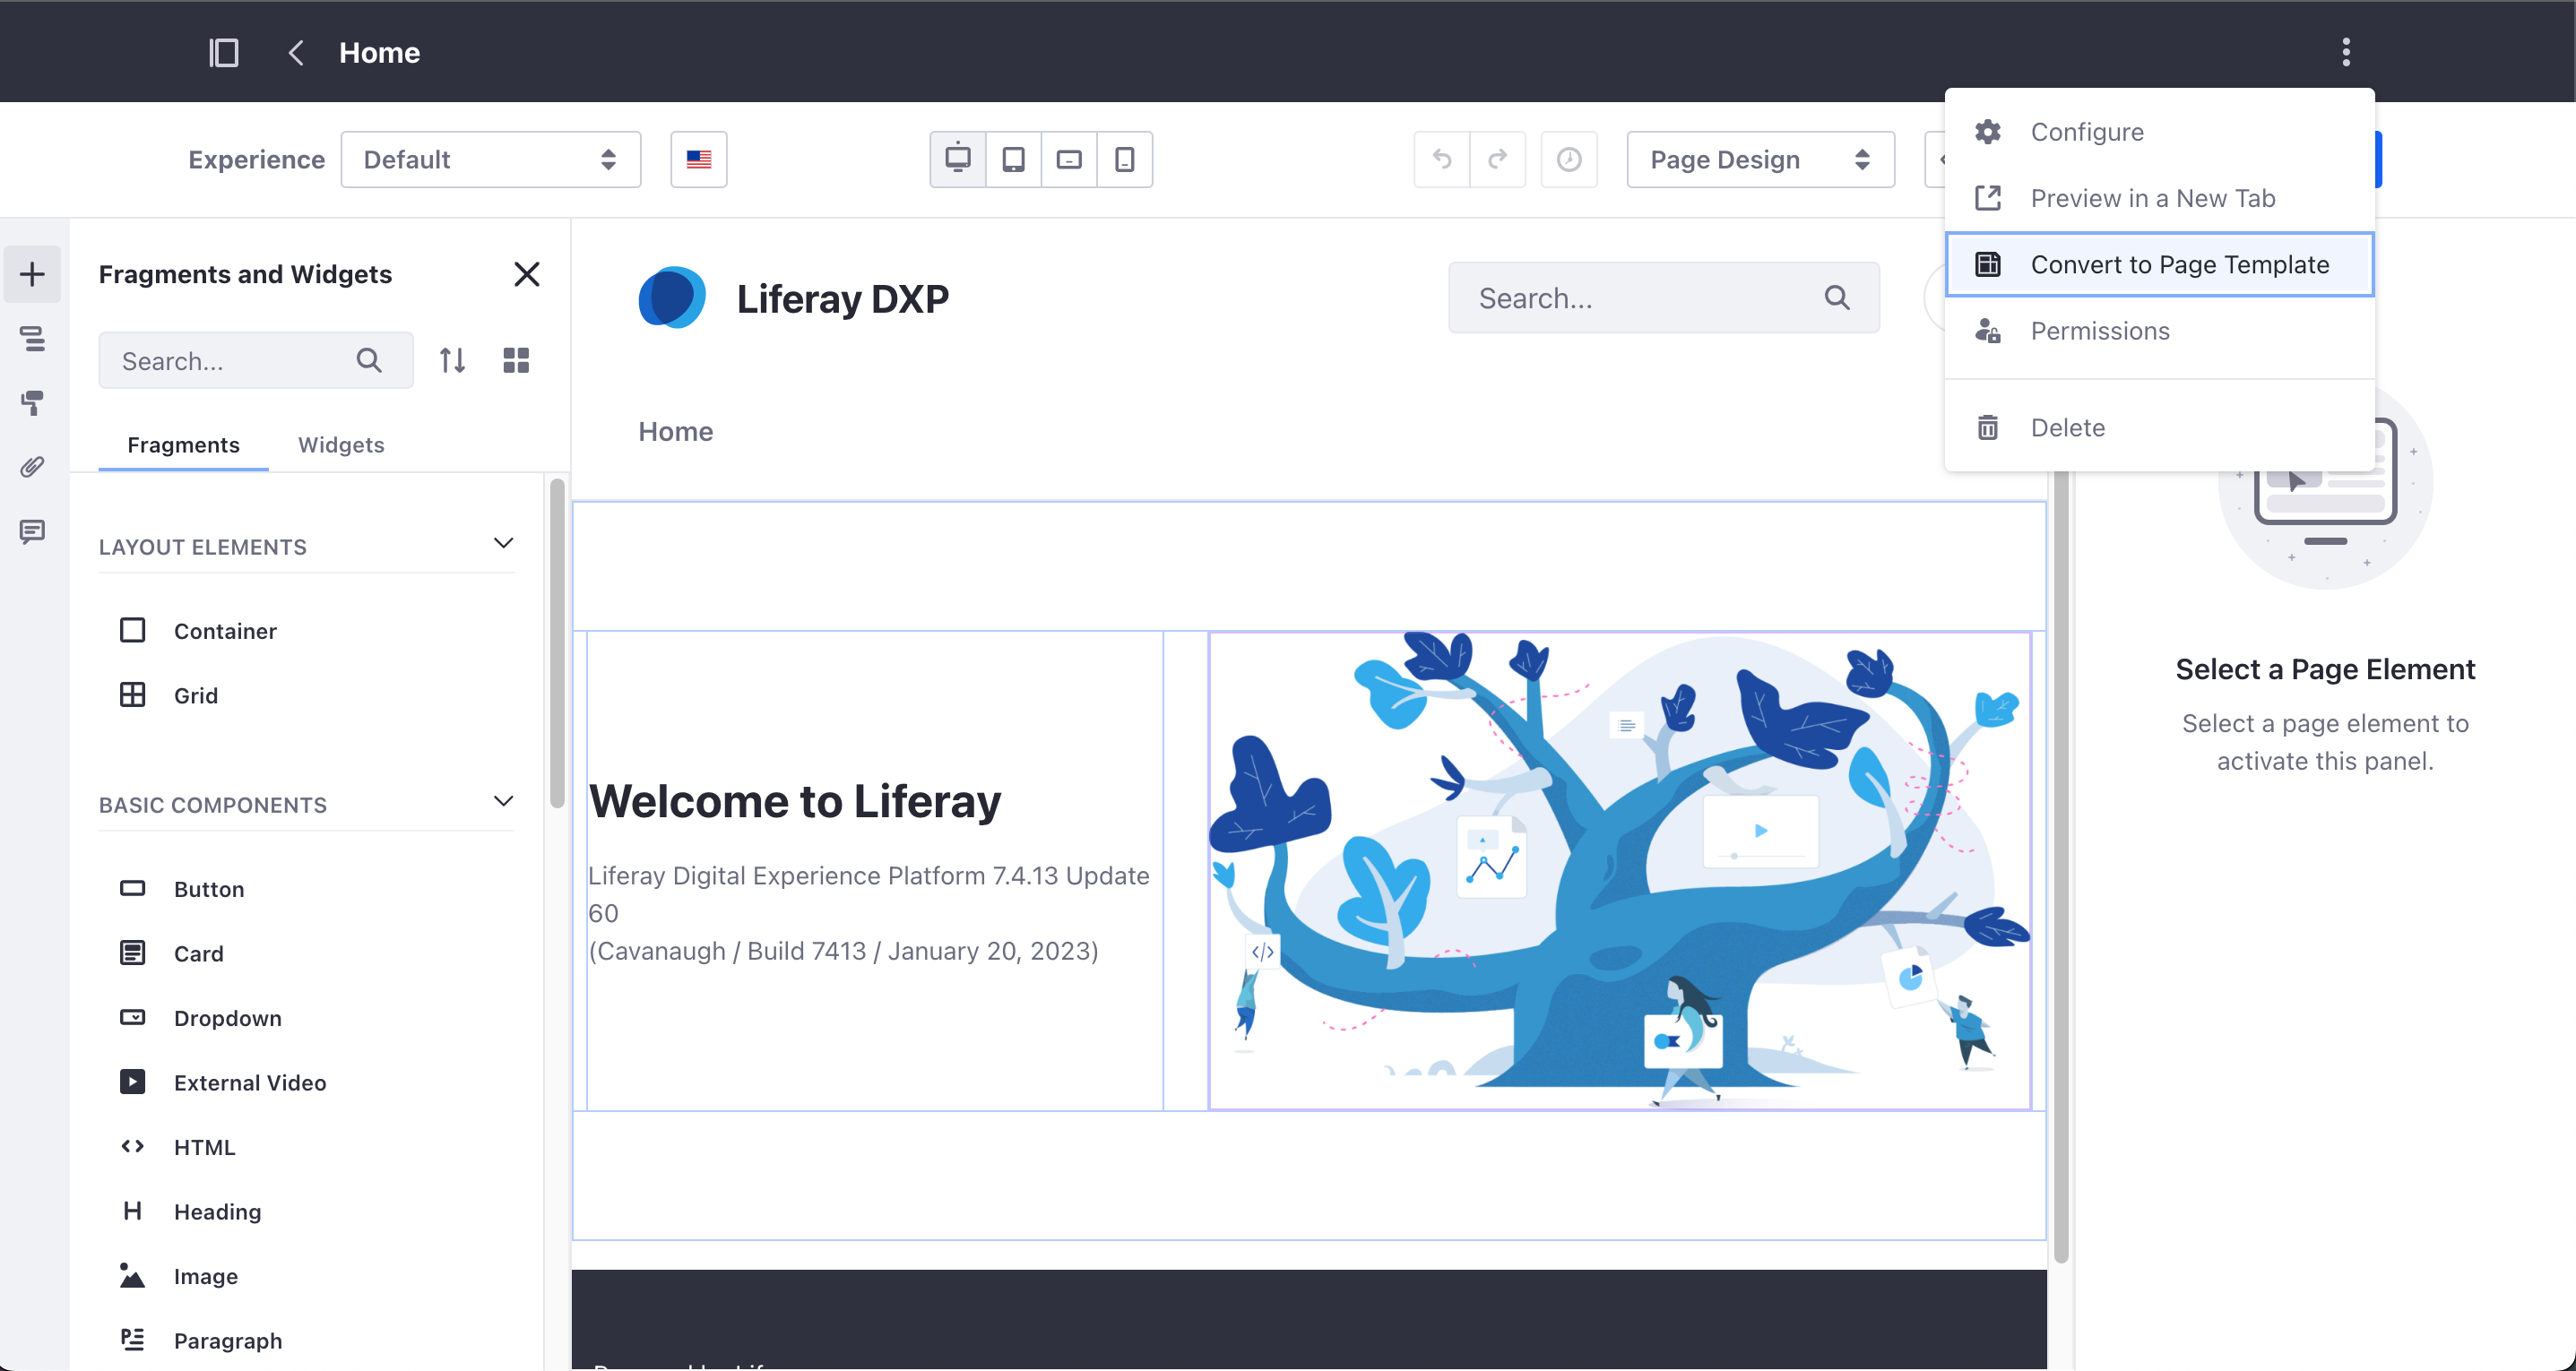Choose Convert to Page Template
Viewport: 2576px width, 1371px height.
pos(2159,264)
